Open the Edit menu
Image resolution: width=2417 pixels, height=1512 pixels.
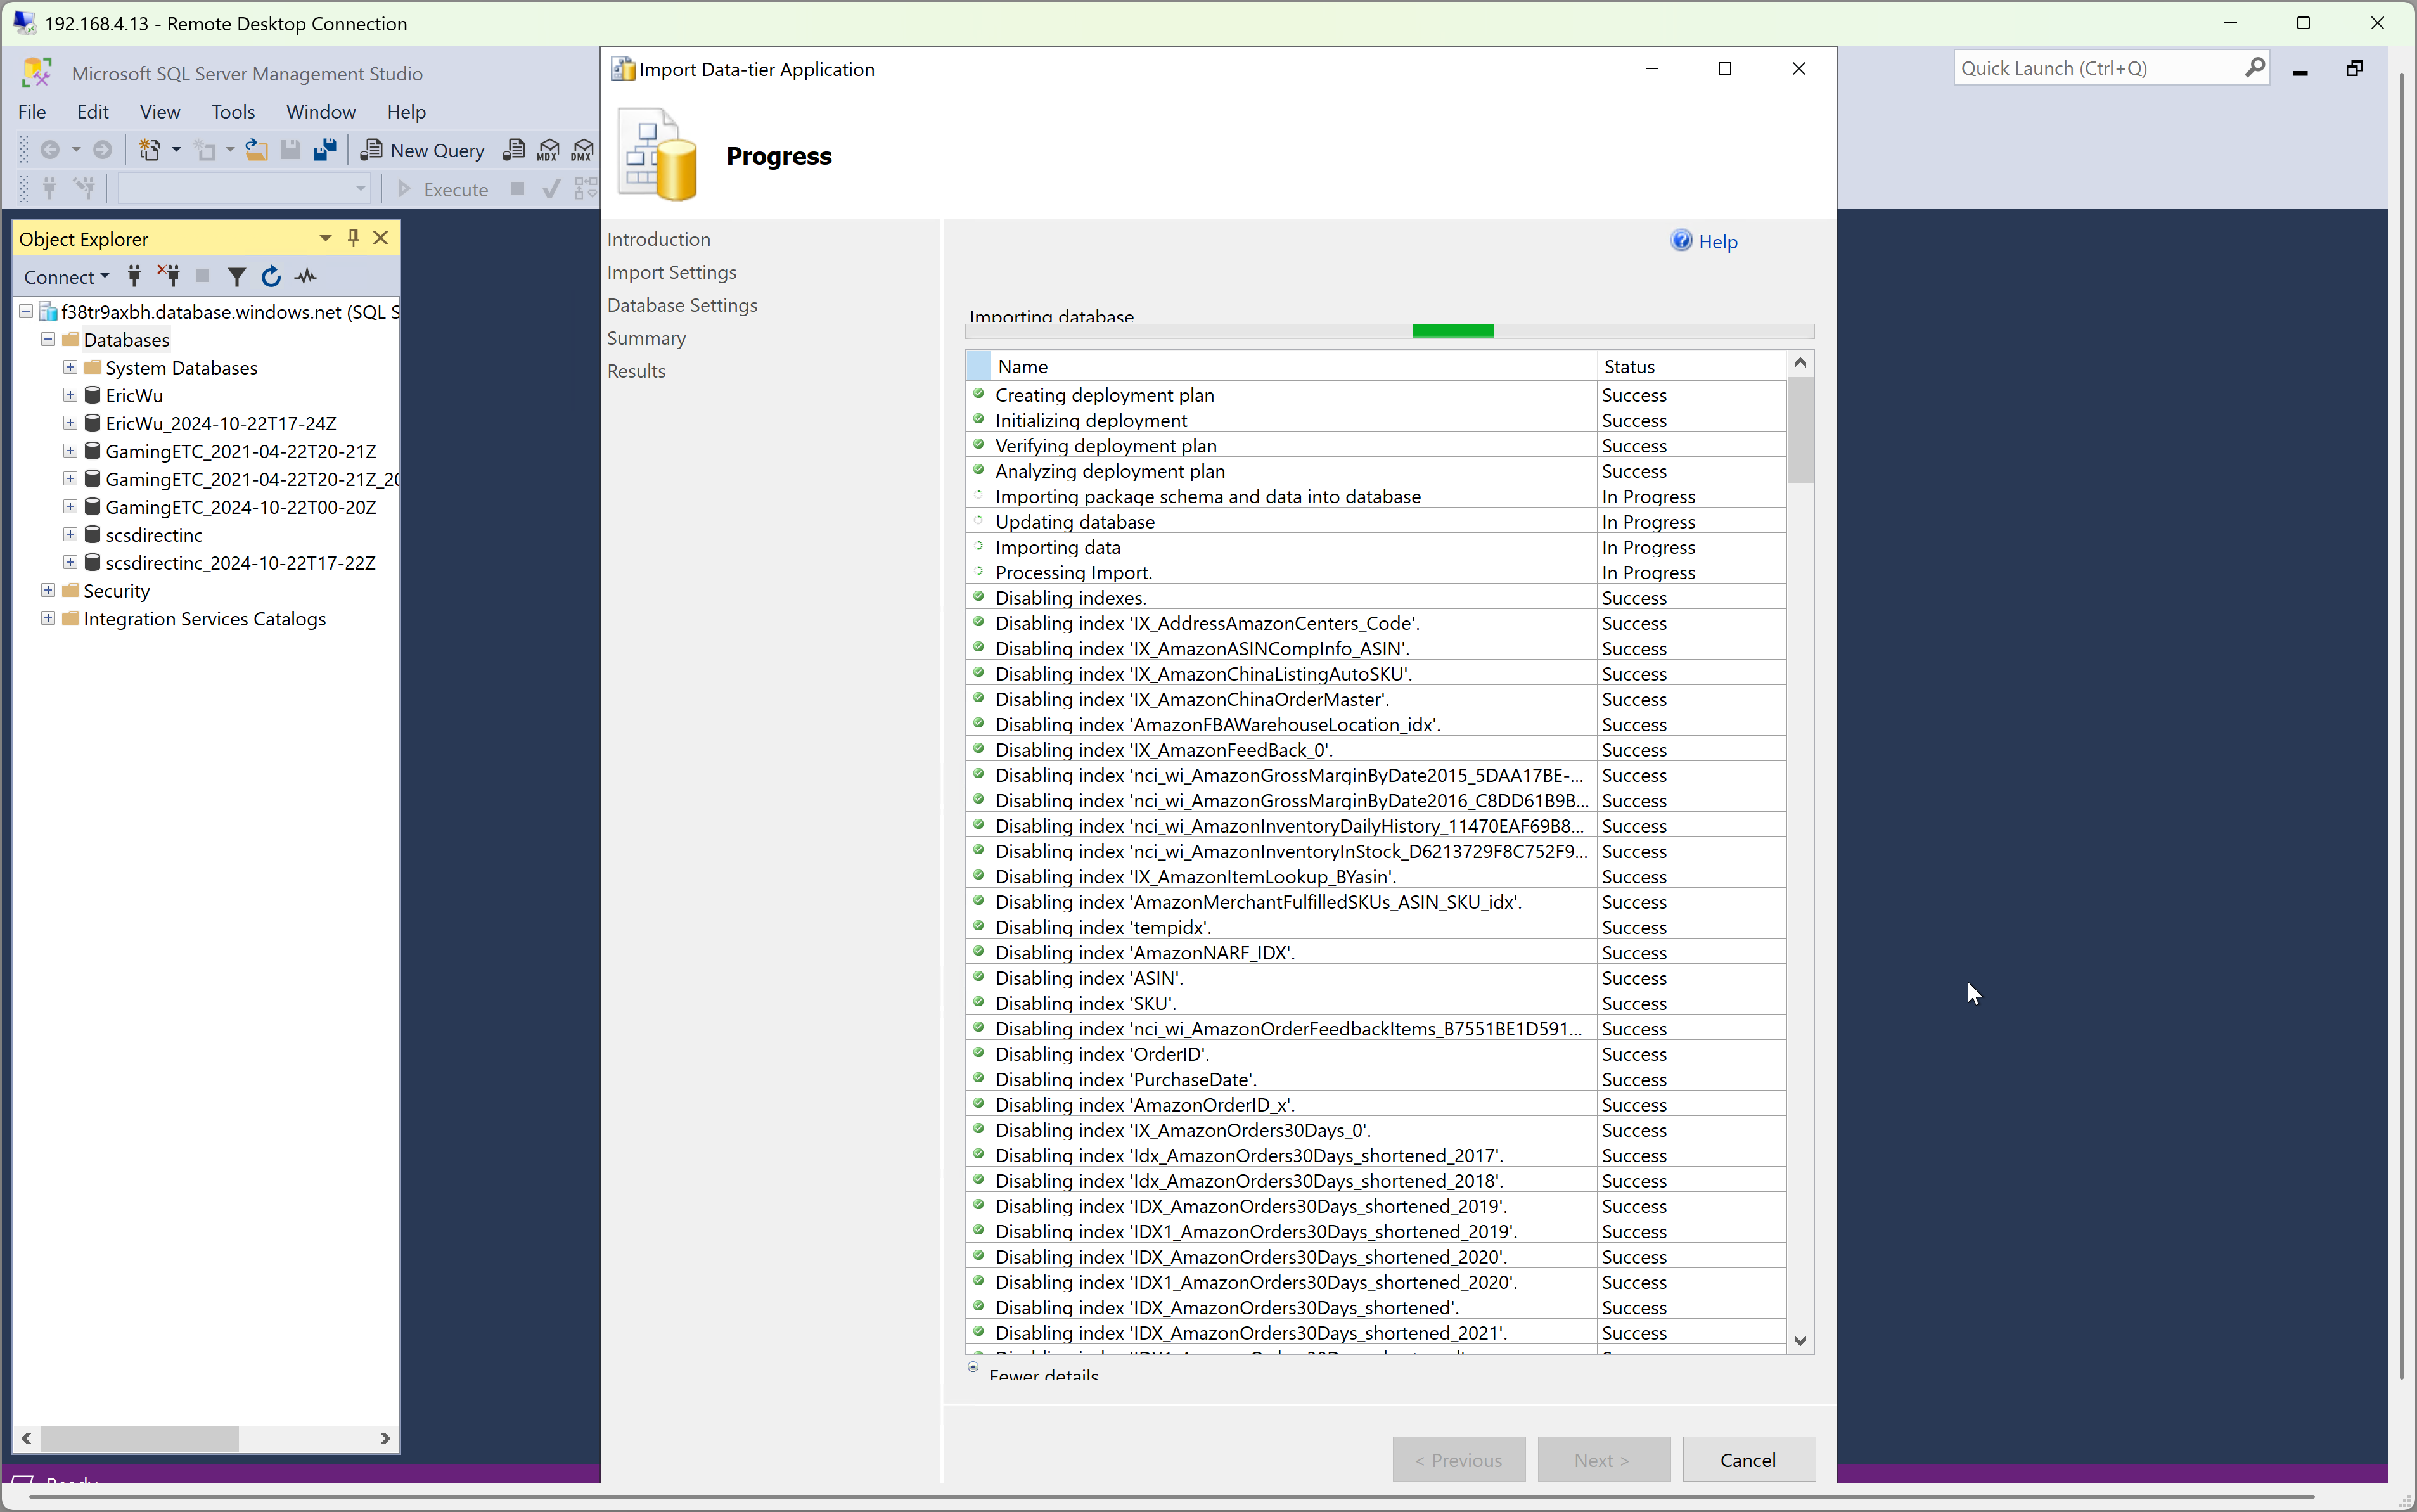[93, 112]
